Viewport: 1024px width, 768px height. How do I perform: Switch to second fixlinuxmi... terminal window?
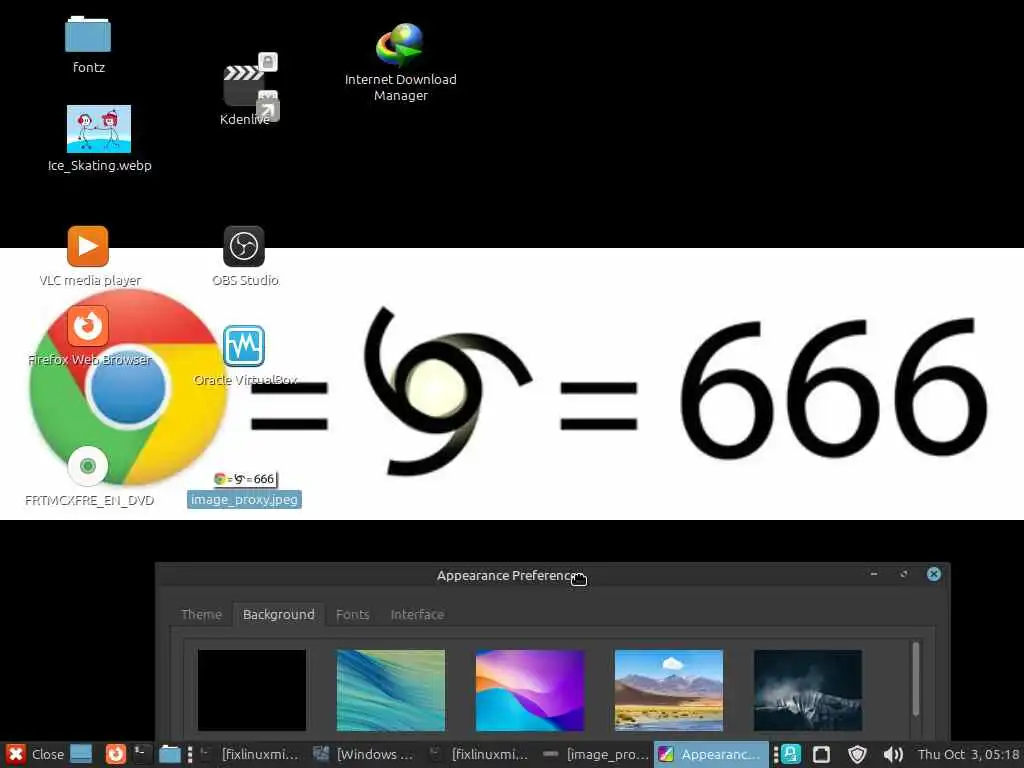tap(480, 754)
